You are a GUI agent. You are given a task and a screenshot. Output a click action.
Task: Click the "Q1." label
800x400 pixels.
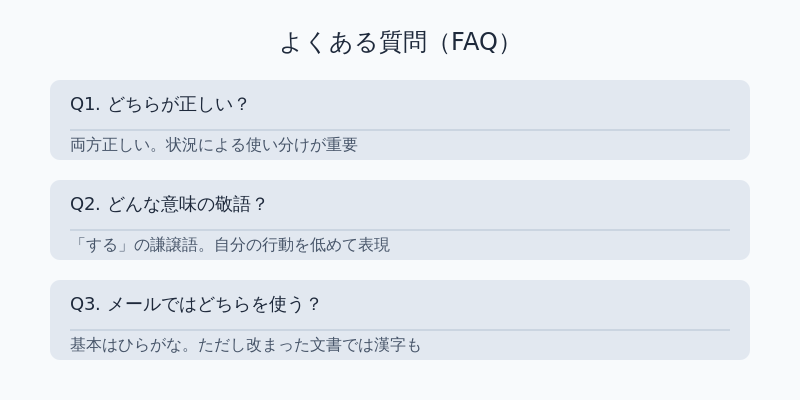pos(85,104)
